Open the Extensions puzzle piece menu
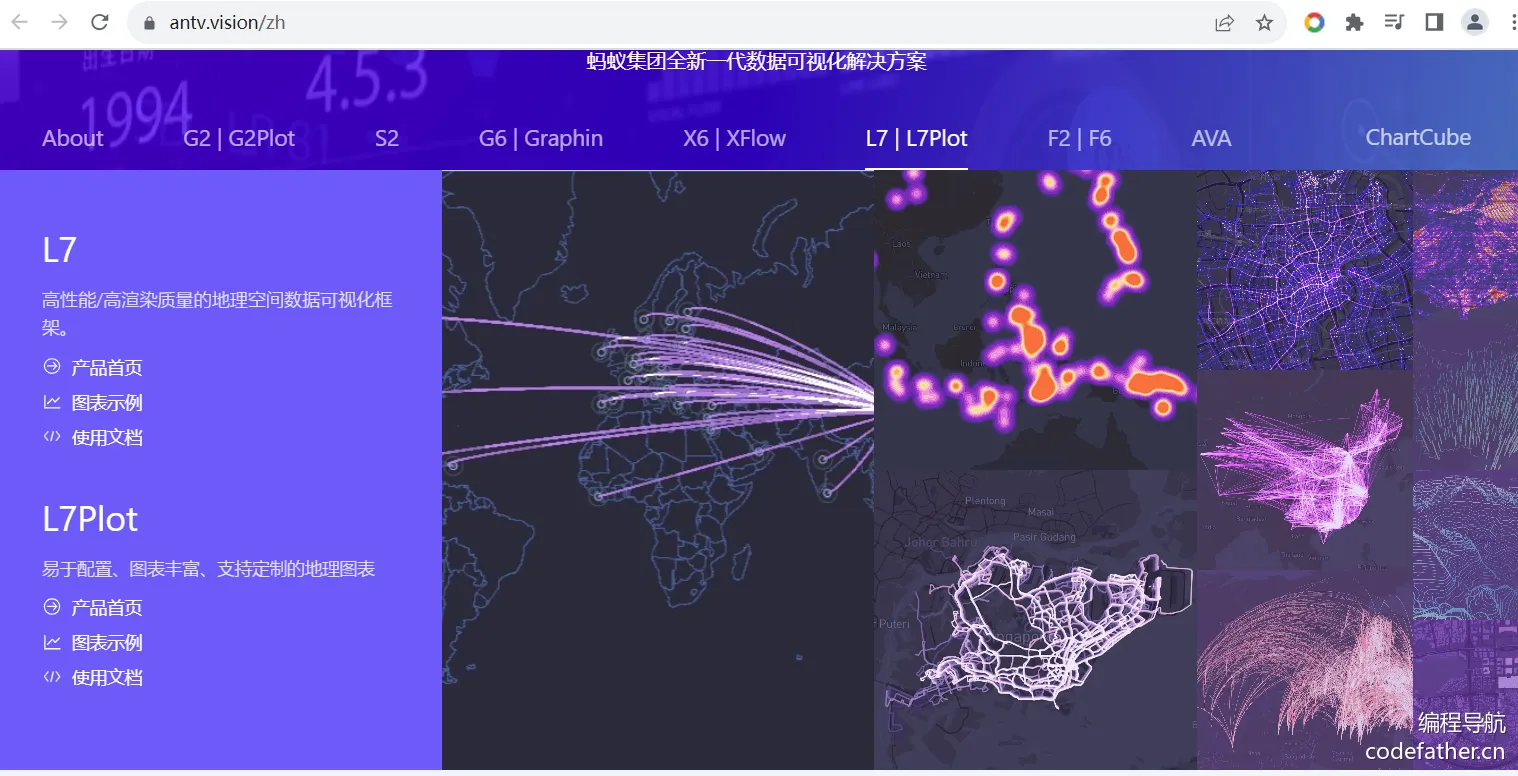This screenshot has height=776, width=1518. click(1354, 22)
